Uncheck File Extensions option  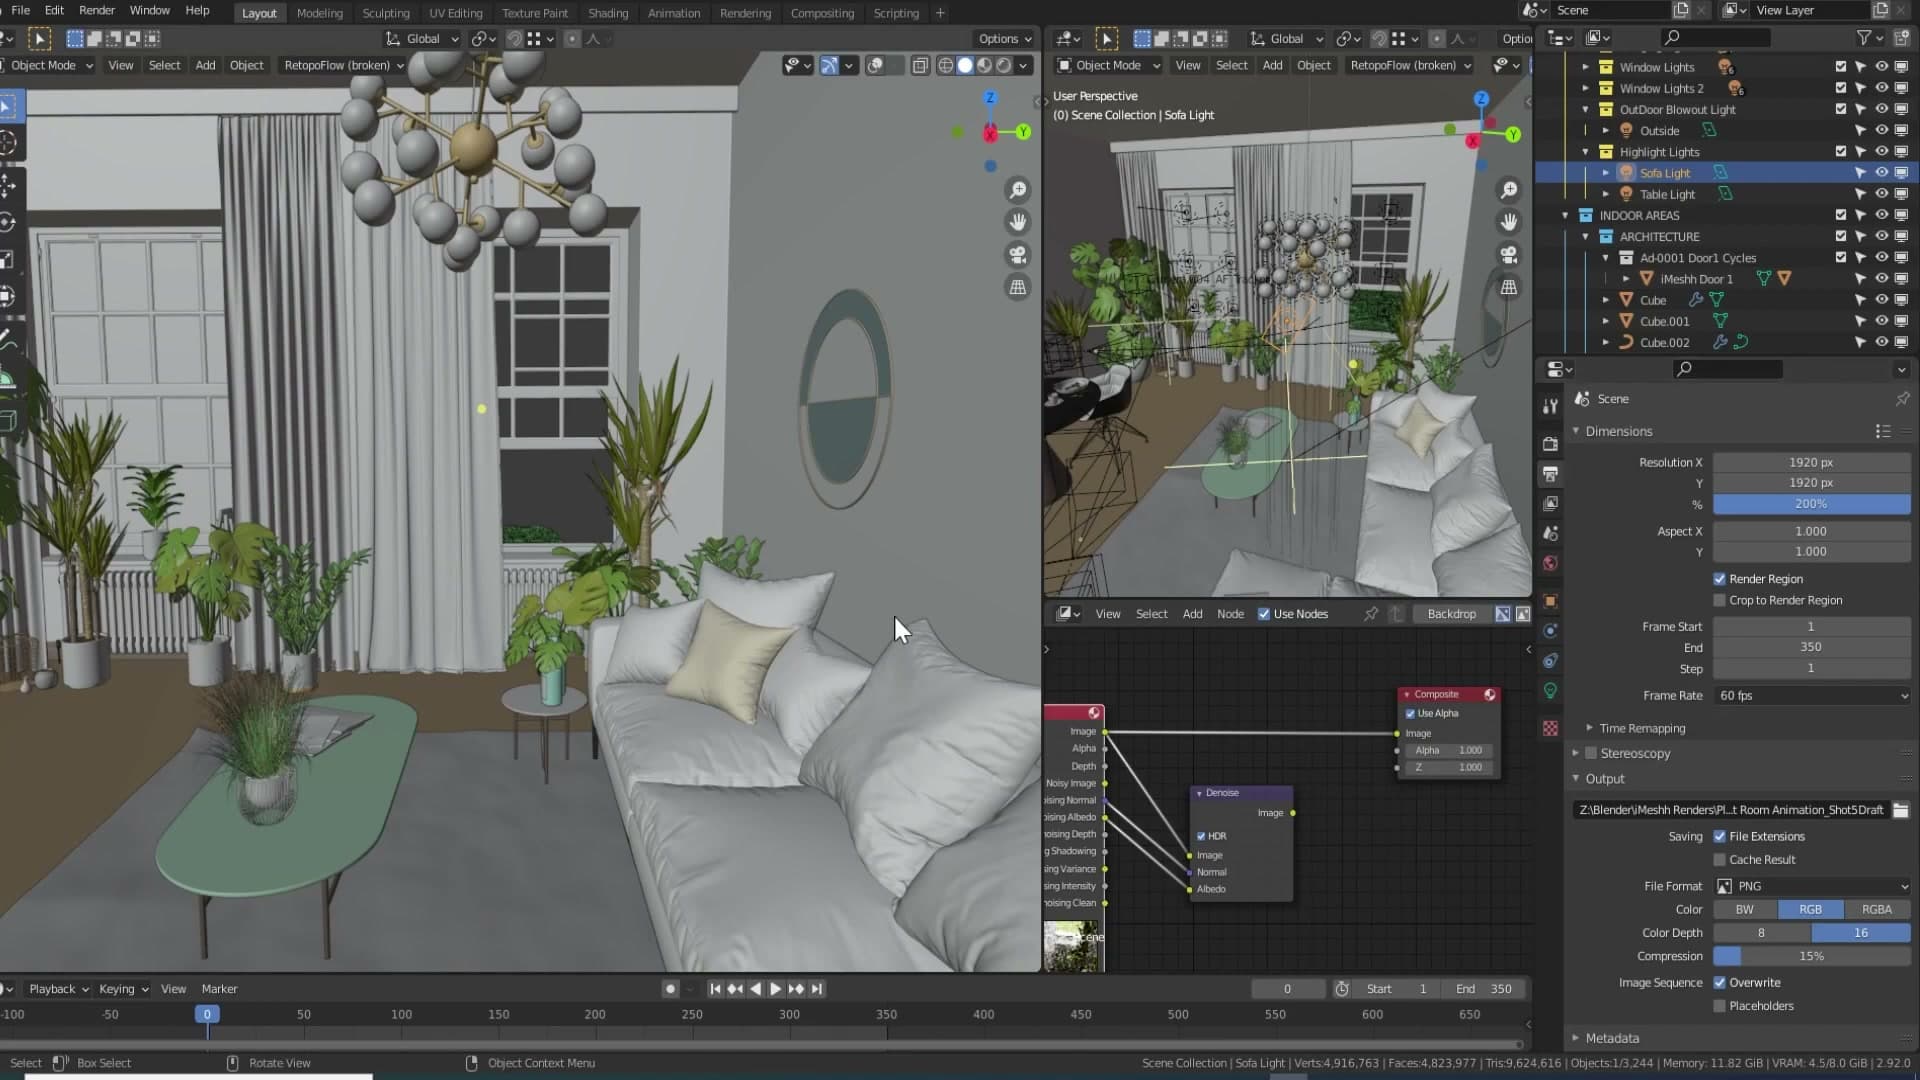coord(1720,837)
